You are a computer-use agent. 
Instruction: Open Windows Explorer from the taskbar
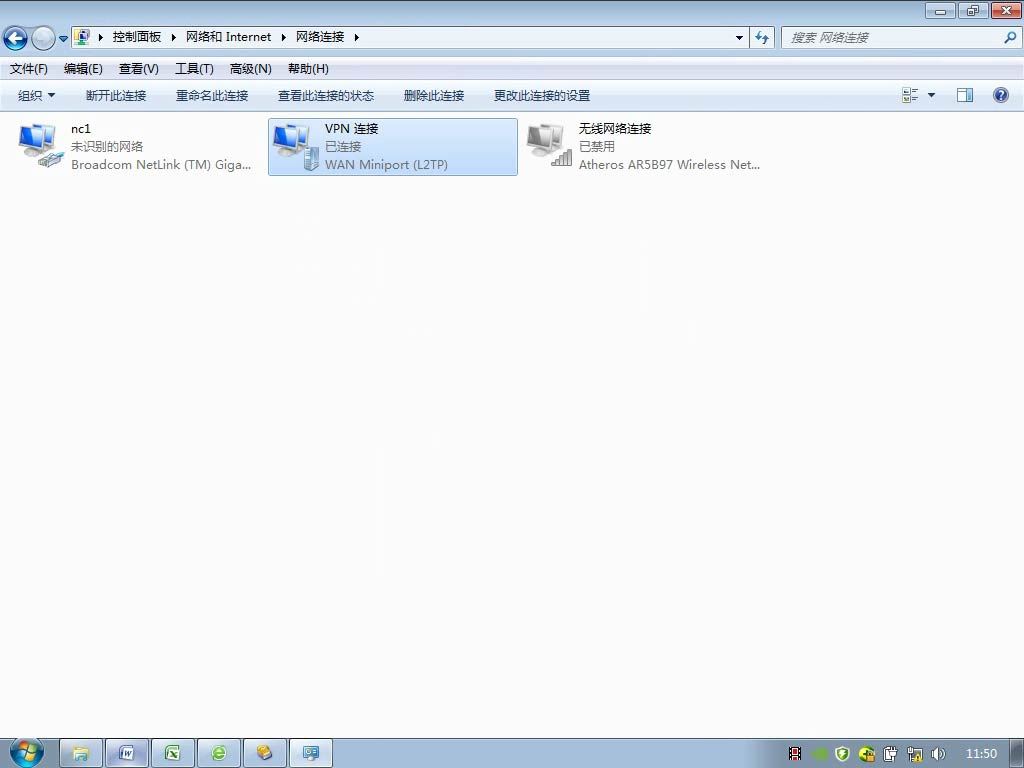click(81, 754)
